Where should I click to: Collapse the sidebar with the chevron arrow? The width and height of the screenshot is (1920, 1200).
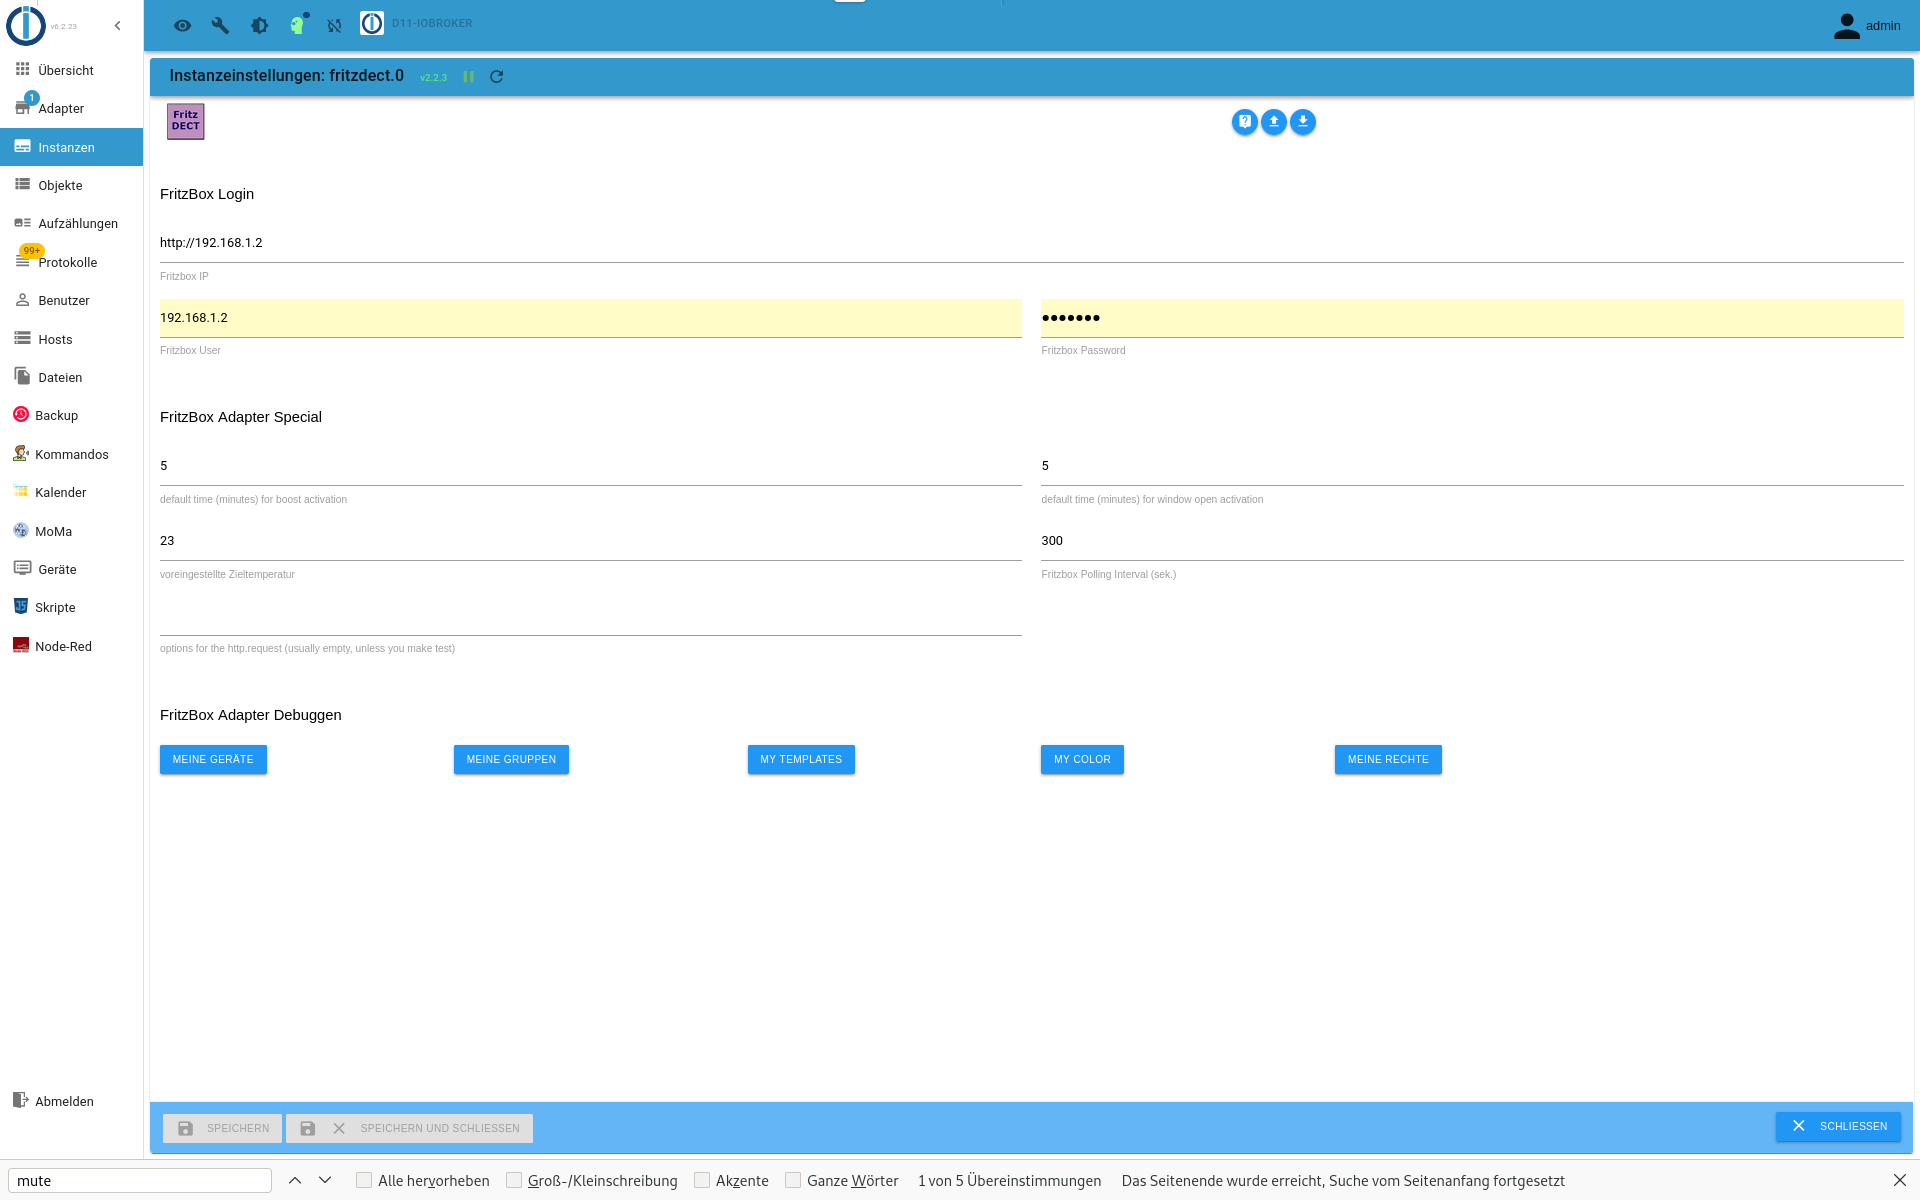click(x=117, y=26)
